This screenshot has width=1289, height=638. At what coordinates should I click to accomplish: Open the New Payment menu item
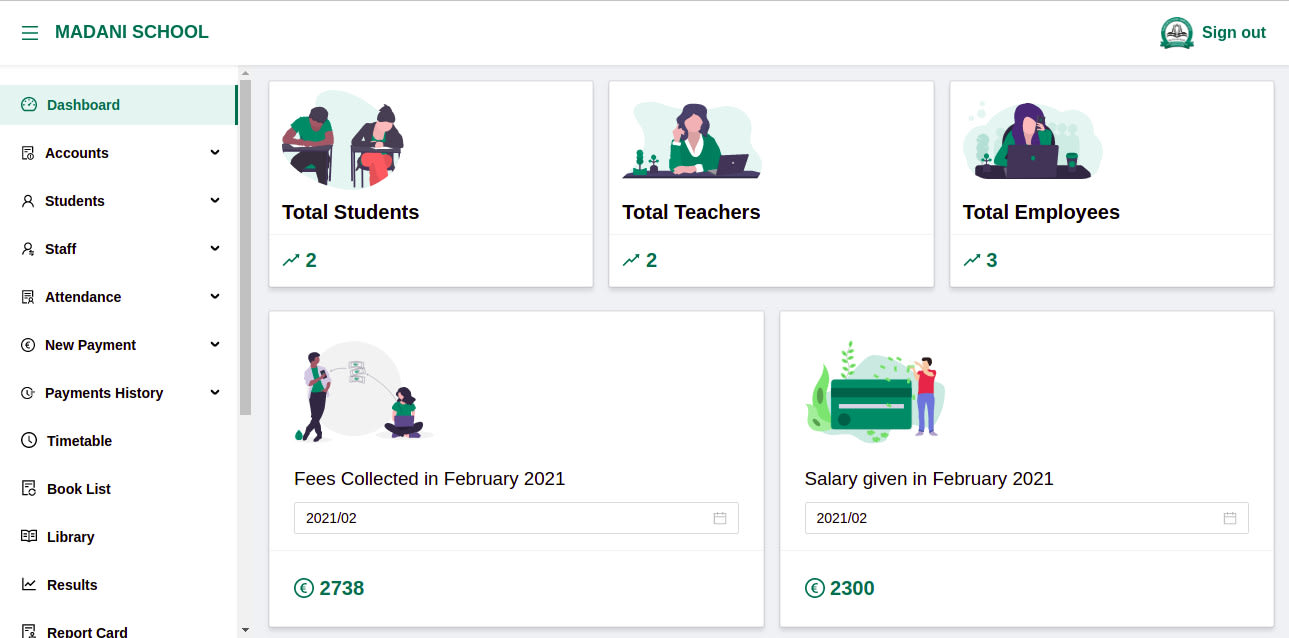[x=119, y=345]
